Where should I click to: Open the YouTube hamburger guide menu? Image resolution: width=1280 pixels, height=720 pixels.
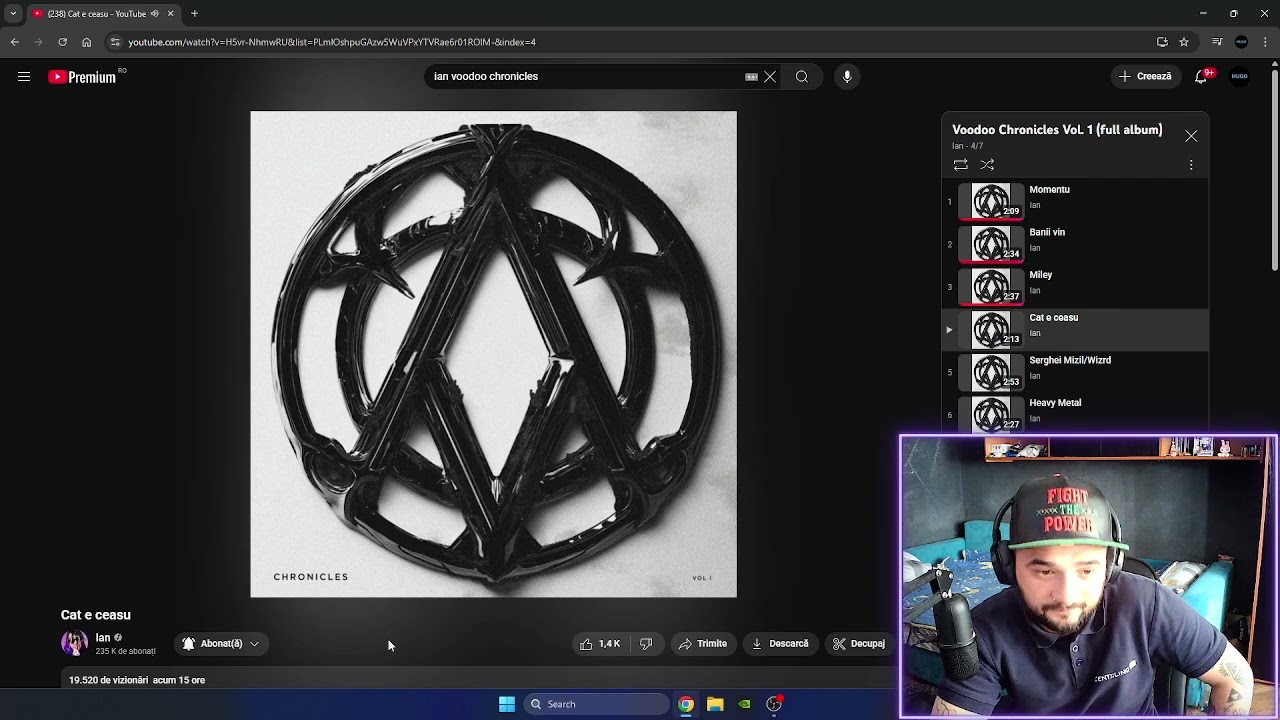pos(24,77)
